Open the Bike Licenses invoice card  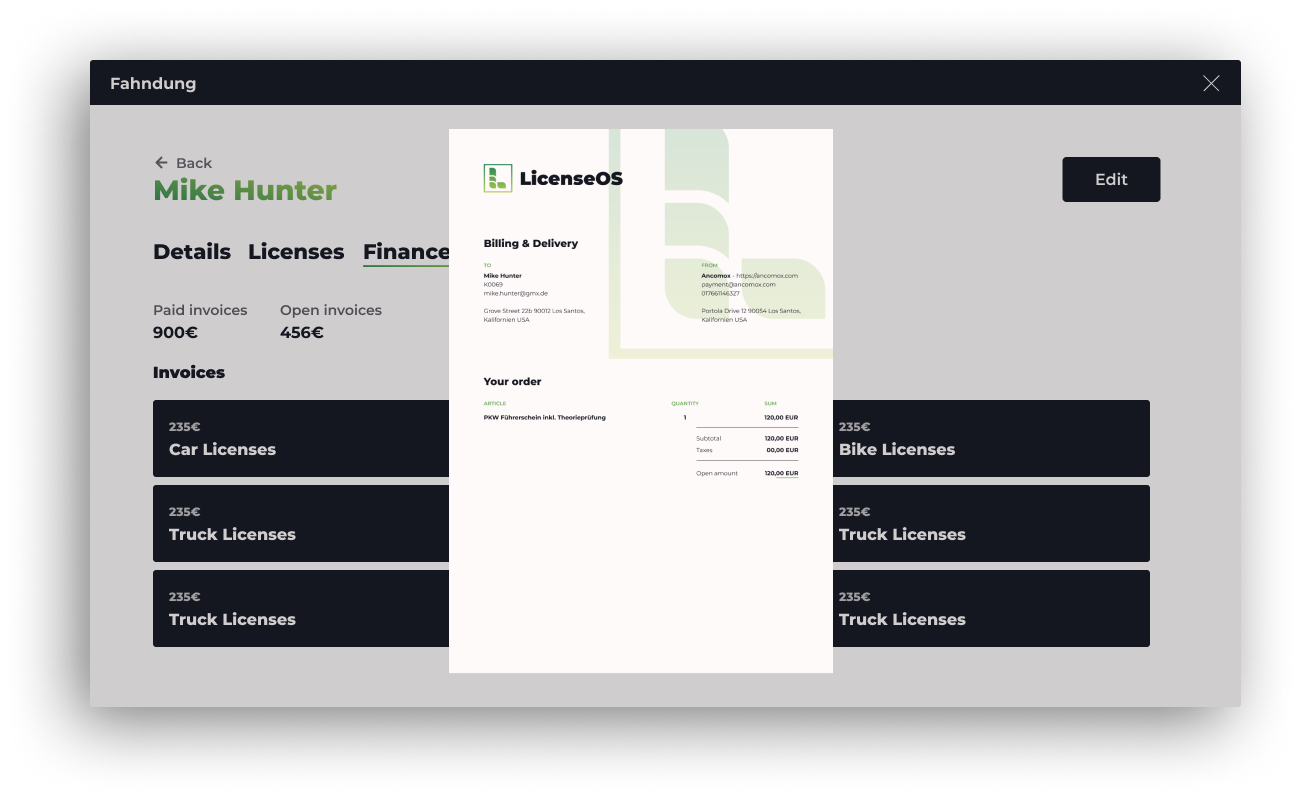coord(990,438)
